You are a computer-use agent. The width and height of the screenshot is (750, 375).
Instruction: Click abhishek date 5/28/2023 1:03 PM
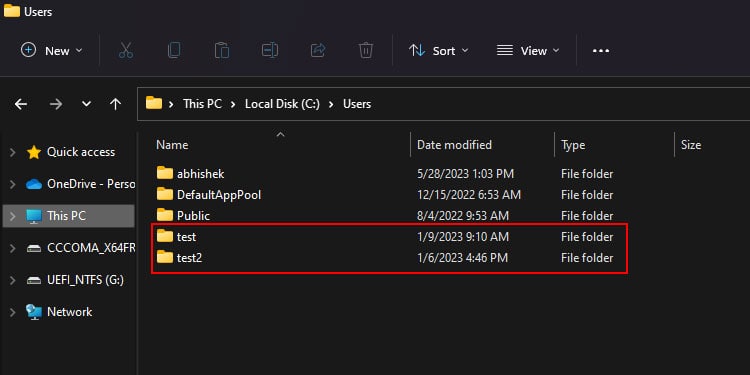465,174
